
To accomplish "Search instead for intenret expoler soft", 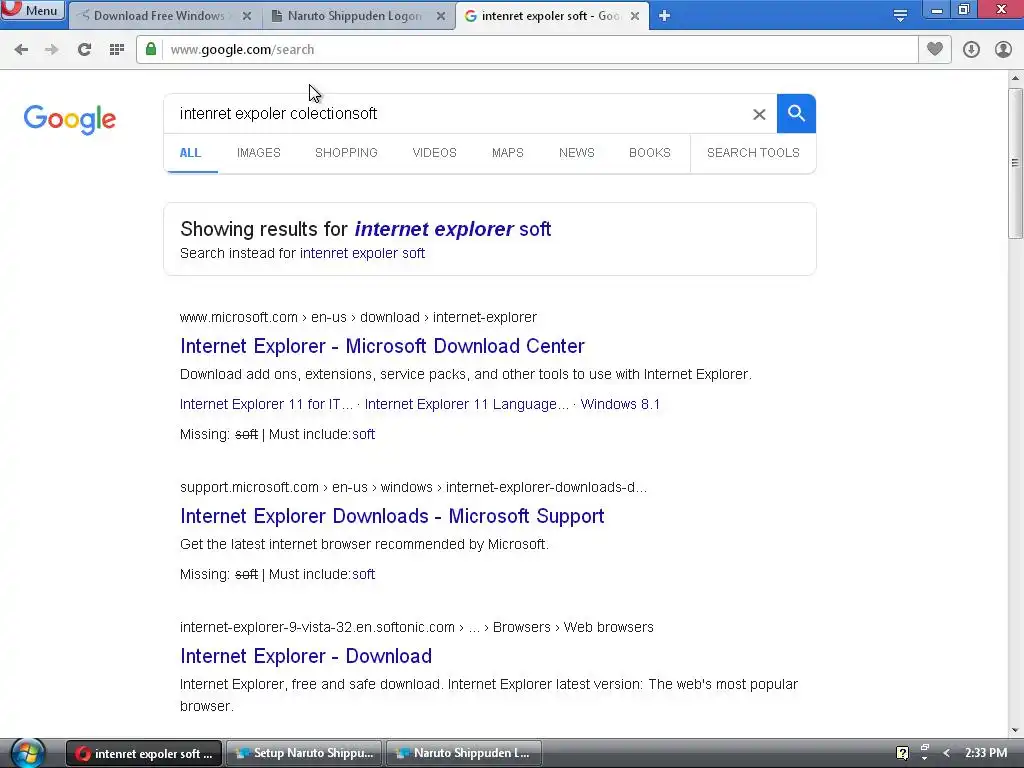I will coord(362,253).
